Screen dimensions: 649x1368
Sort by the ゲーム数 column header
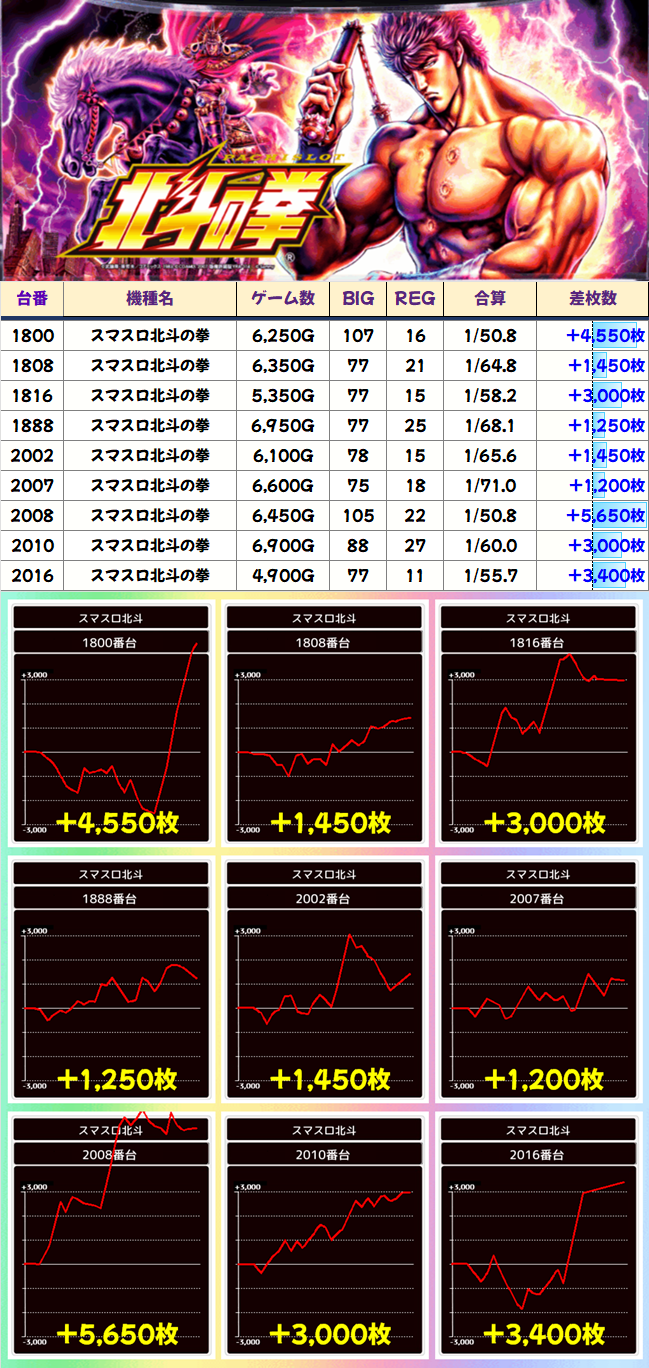point(283,298)
